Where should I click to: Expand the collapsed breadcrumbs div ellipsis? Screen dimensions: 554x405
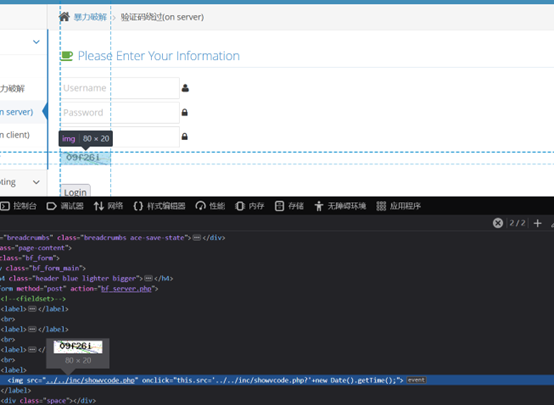[197, 238]
